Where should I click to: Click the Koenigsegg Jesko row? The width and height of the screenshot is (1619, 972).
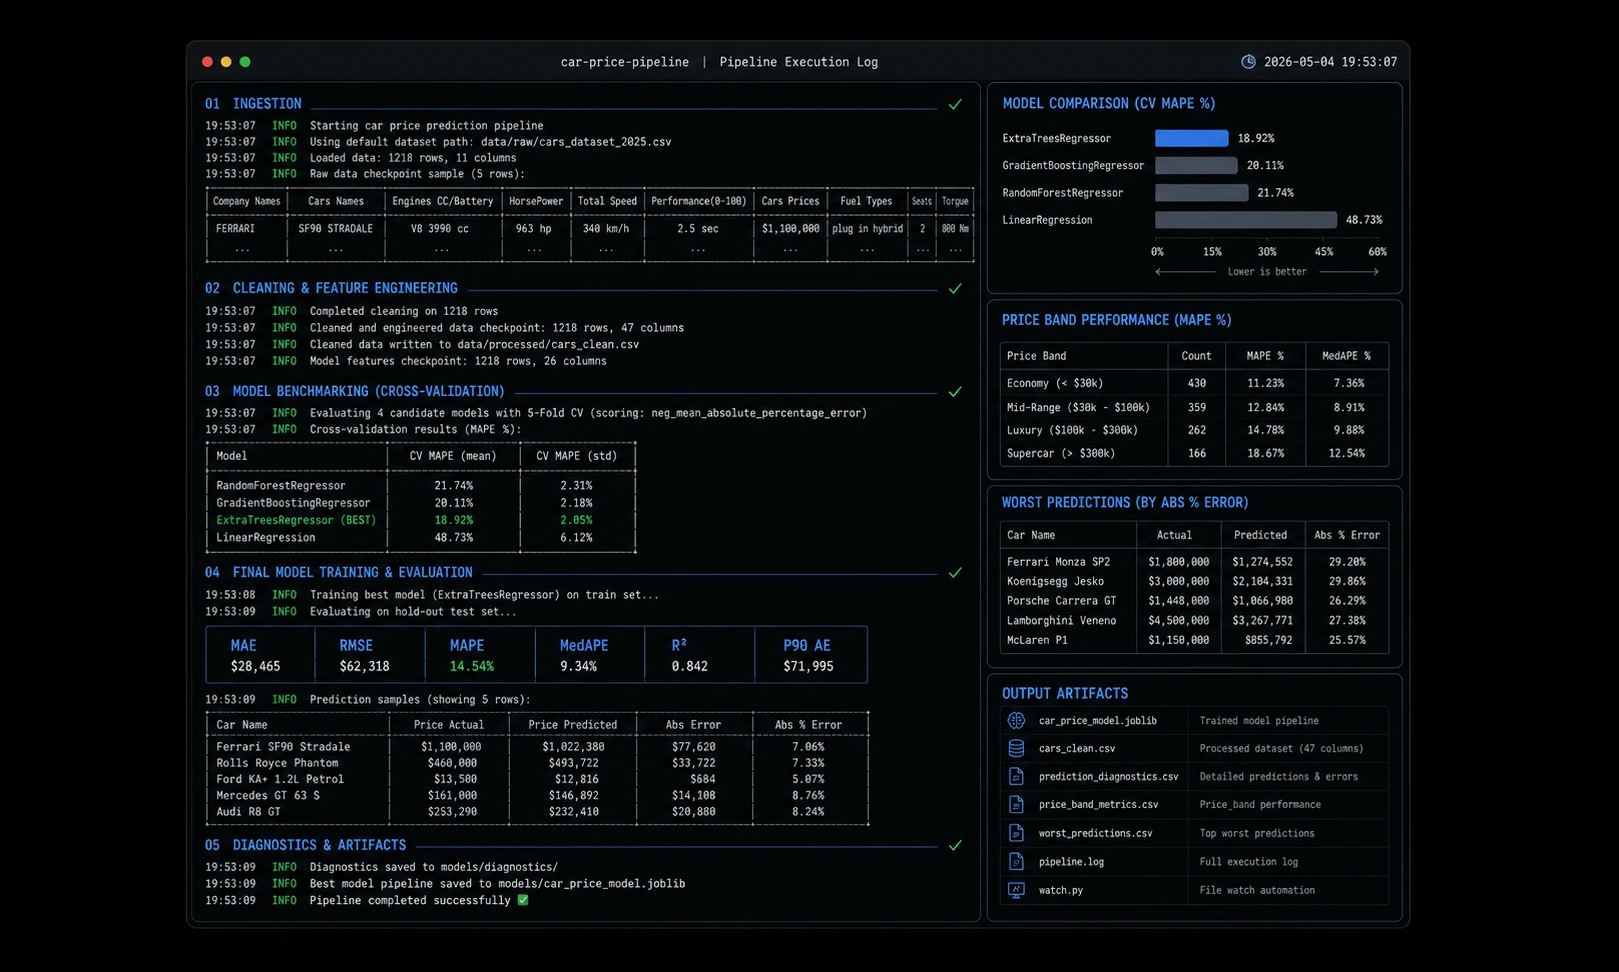click(1194, 581)
